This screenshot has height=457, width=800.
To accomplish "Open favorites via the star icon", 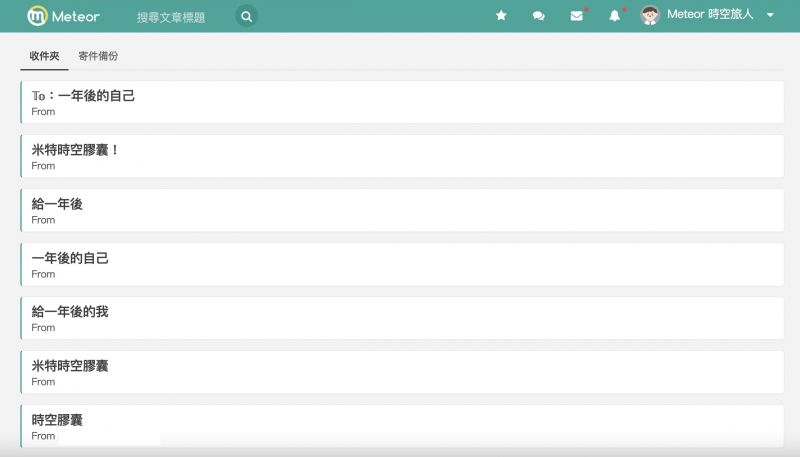I will (x=501, y=16).
